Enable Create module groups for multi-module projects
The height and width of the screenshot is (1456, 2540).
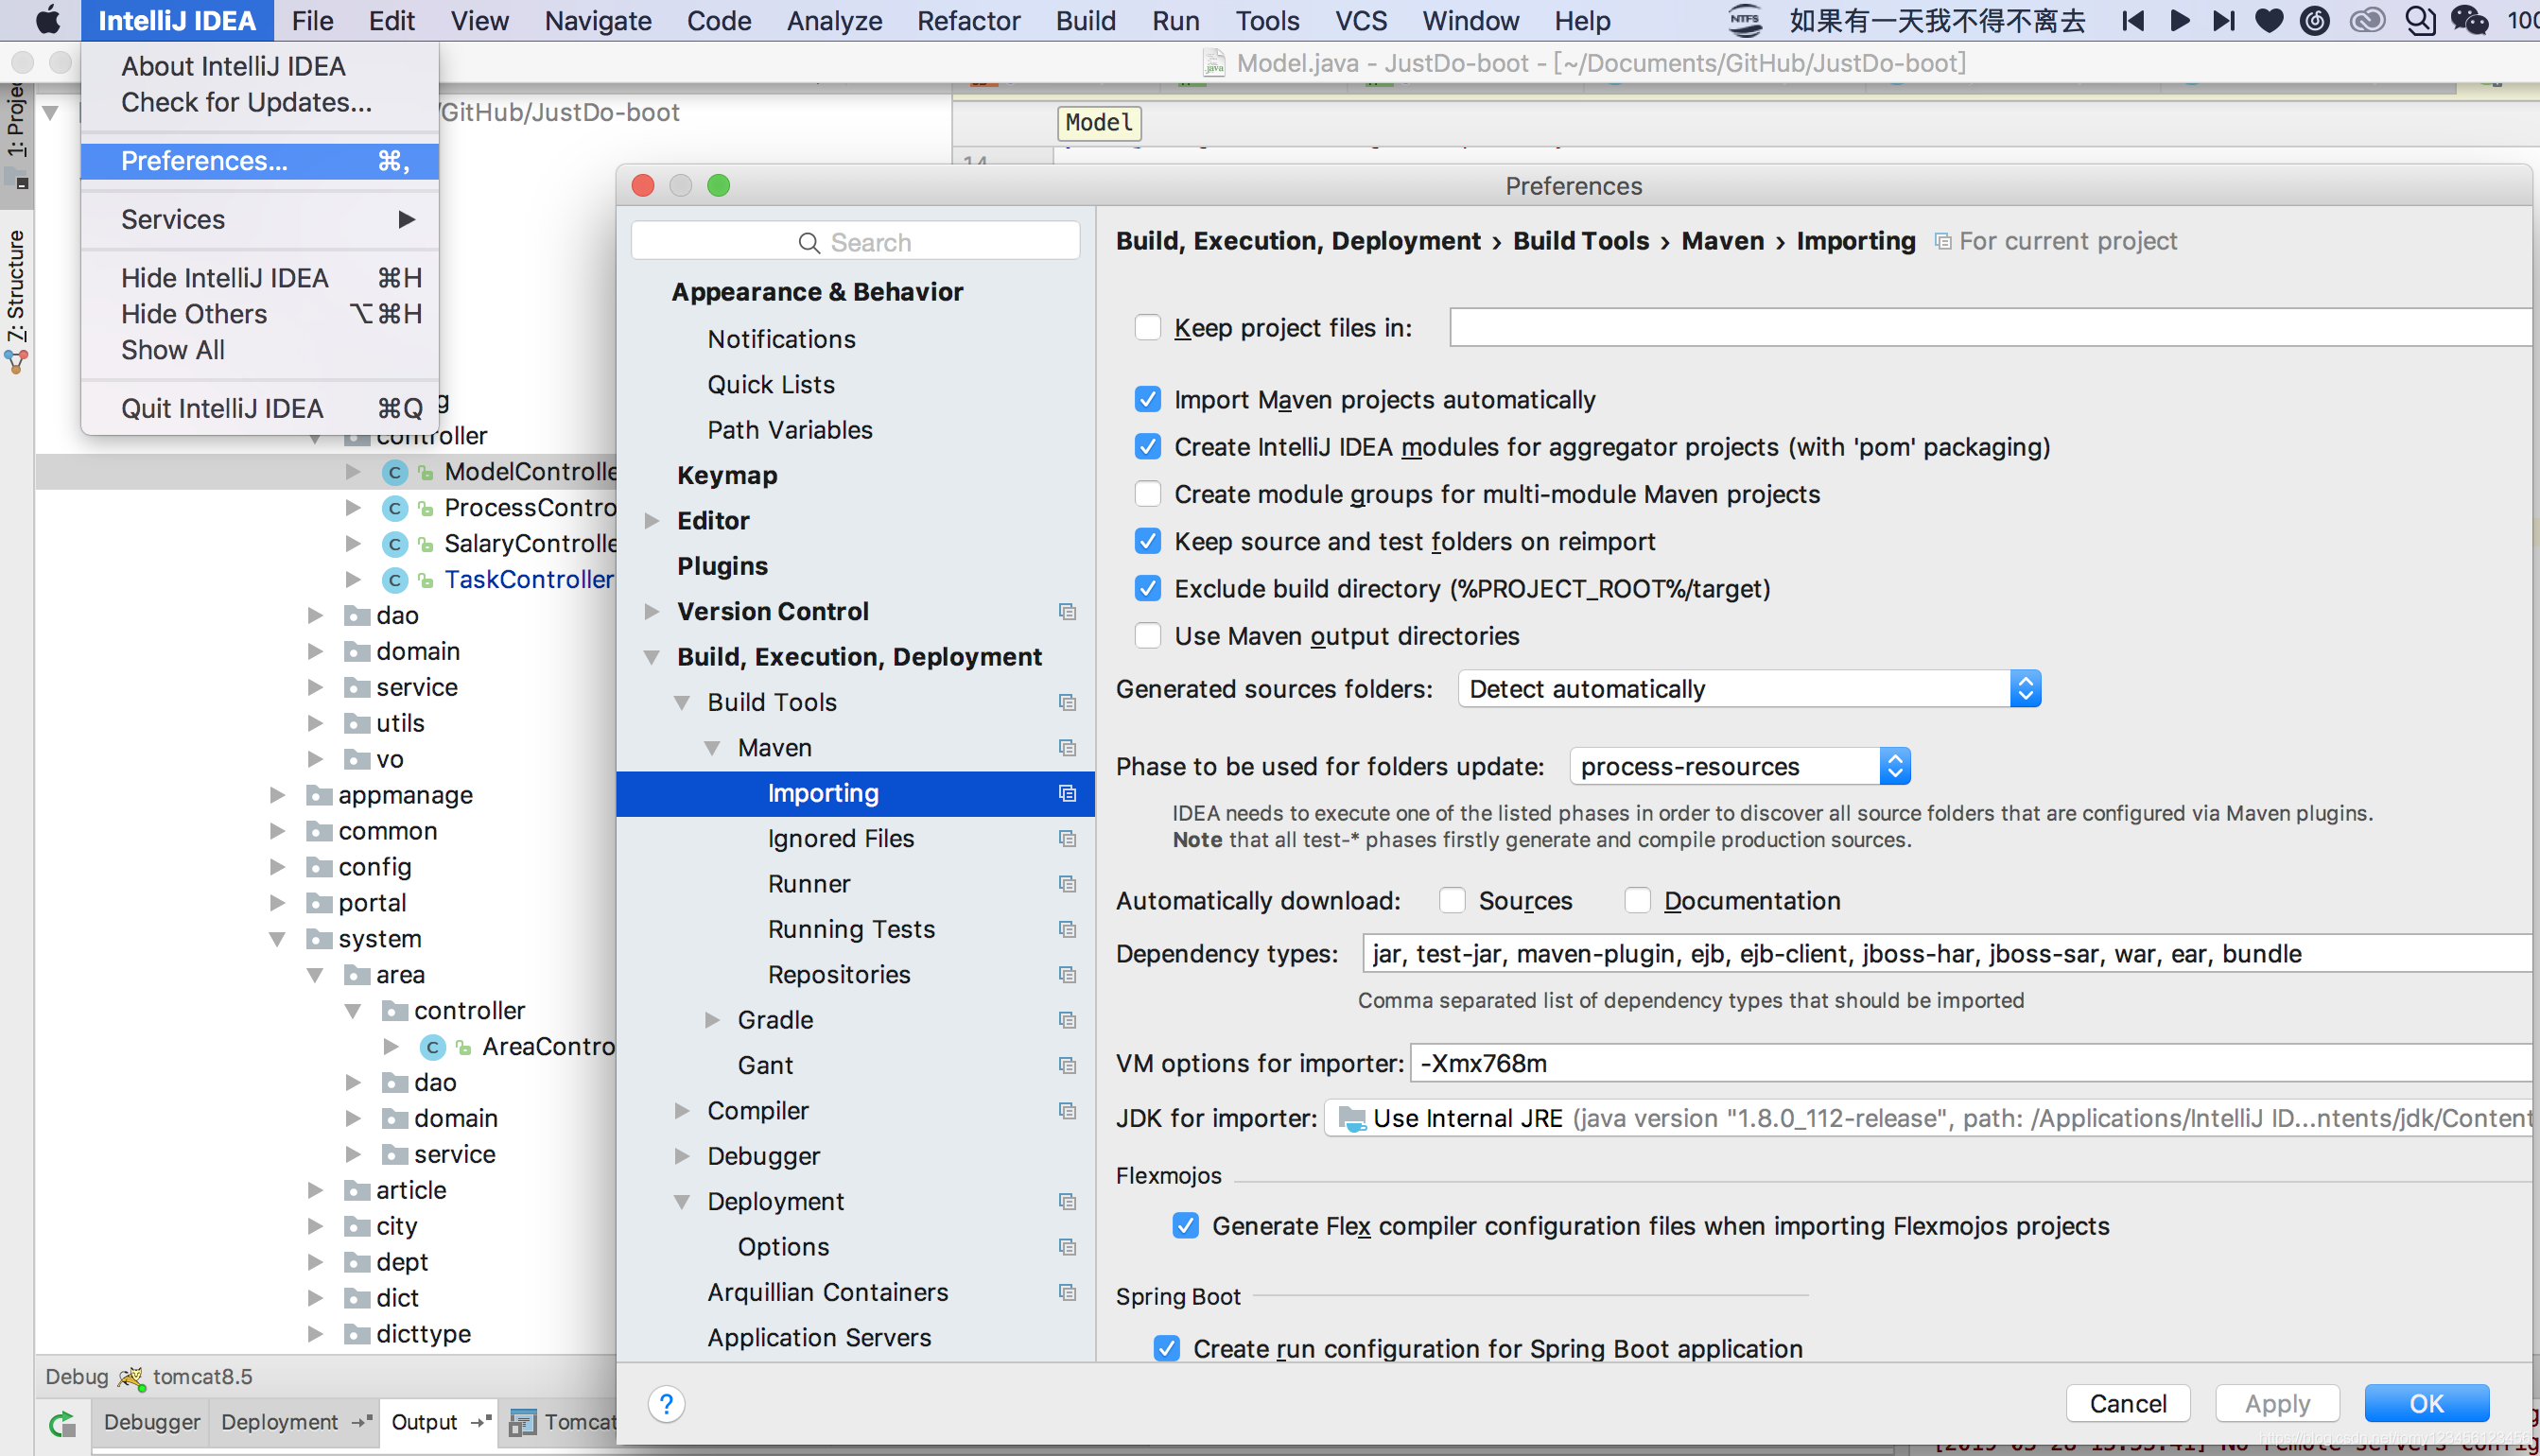point(1148,494)
